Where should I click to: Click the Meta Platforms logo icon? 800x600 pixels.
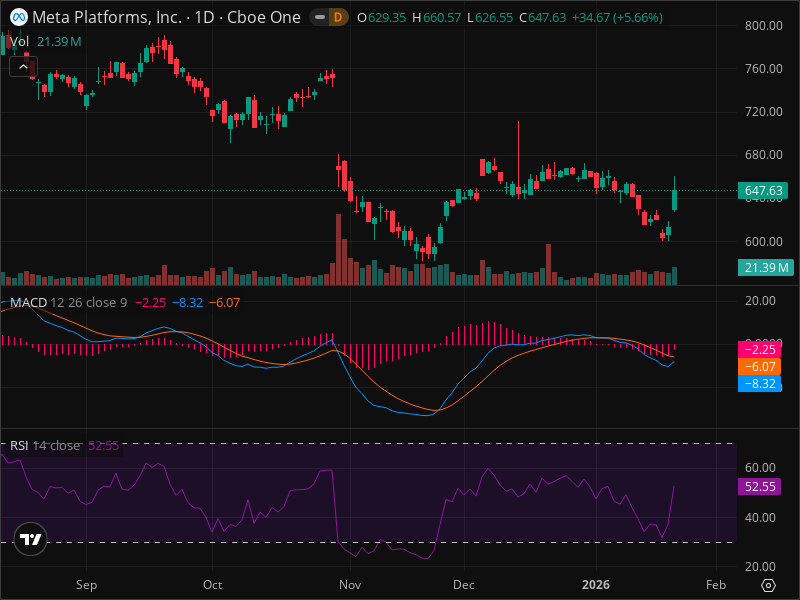click(19, 17)
